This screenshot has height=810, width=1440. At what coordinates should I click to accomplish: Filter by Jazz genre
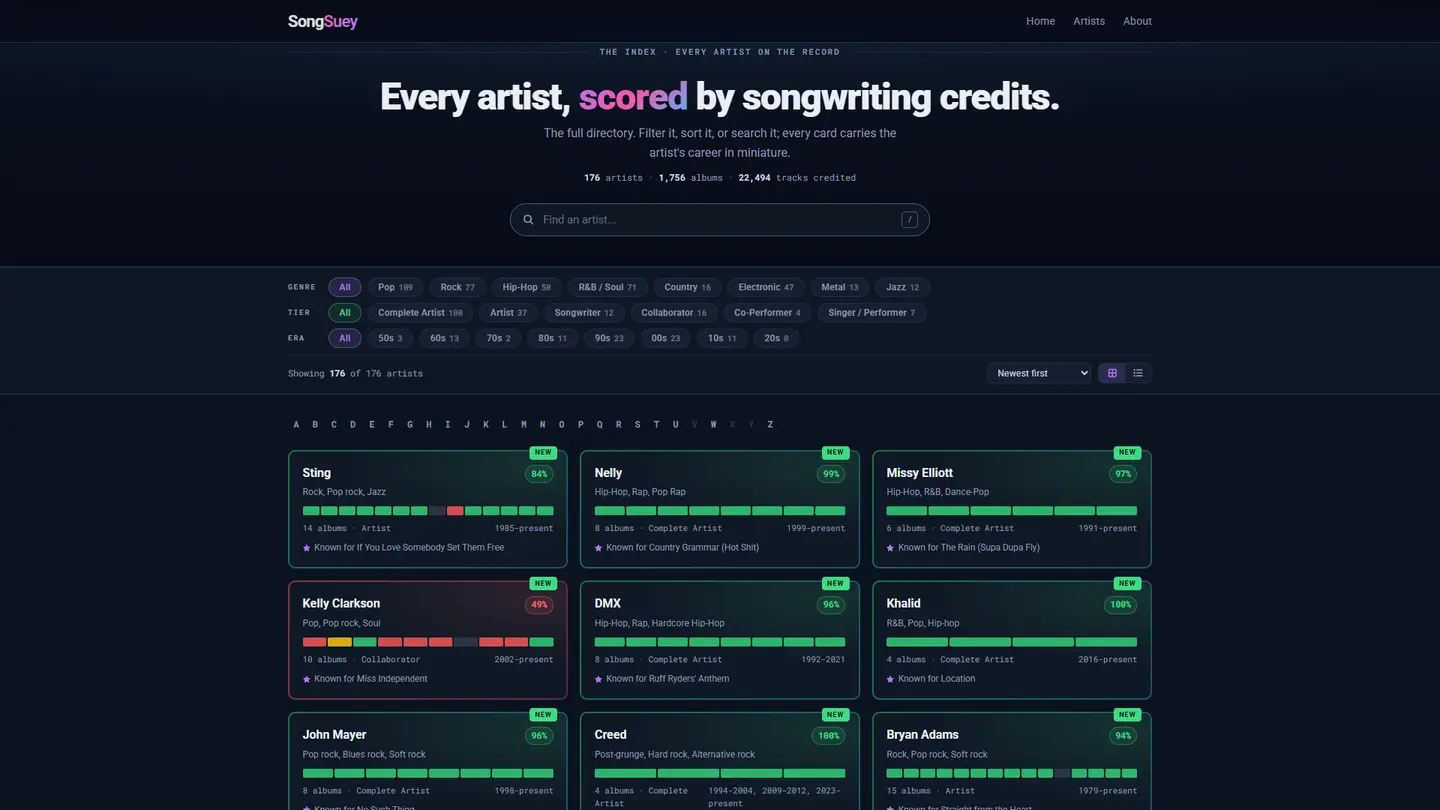[x=903, y=287]
